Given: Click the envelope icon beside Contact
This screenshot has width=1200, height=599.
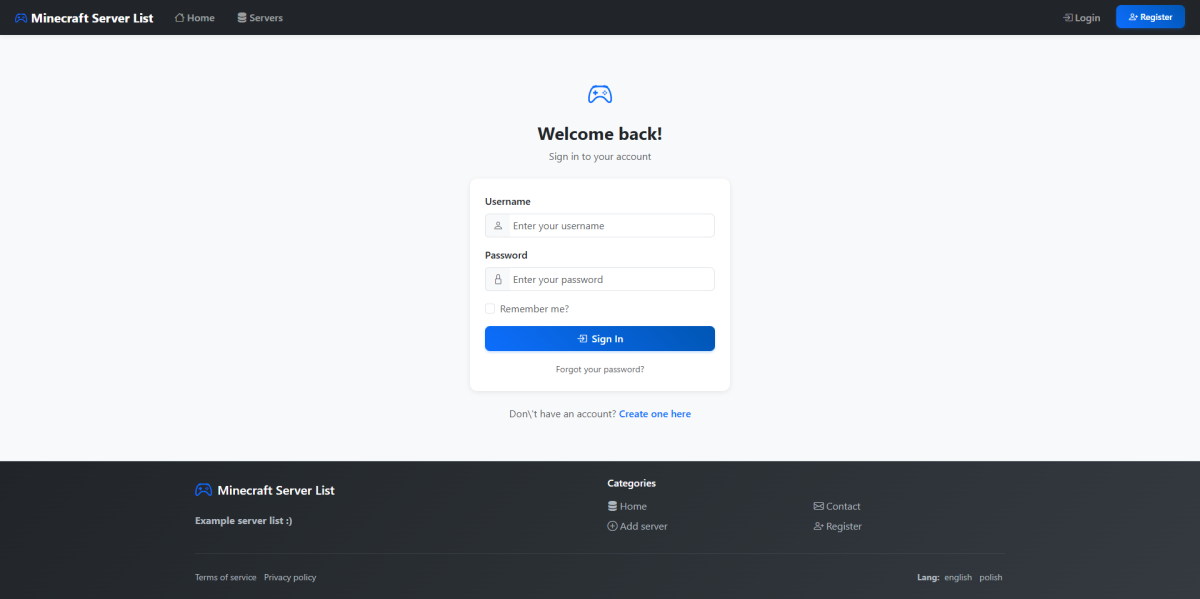Looking at the screenshot, I should click(818, 507).
